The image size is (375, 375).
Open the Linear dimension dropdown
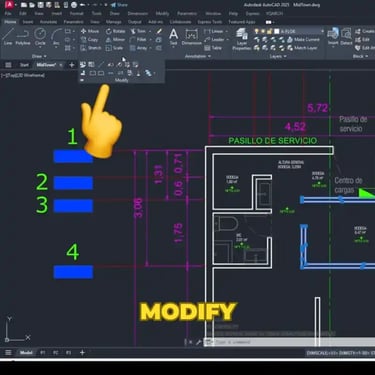tap(226, 31)
